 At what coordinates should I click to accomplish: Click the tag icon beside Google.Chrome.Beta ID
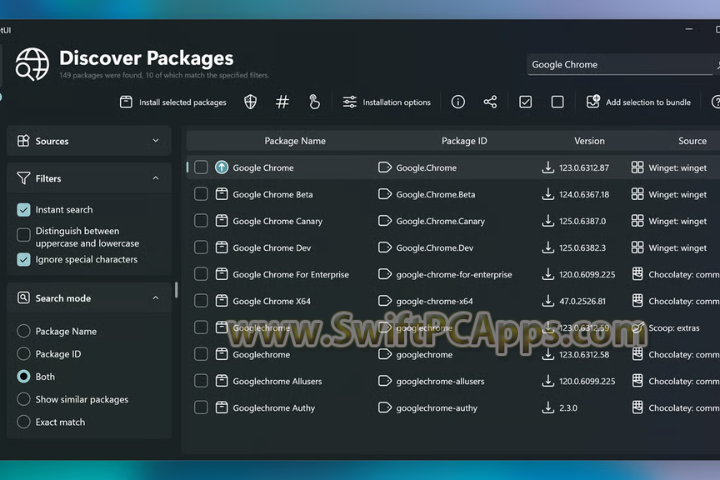tap(384, 194)
